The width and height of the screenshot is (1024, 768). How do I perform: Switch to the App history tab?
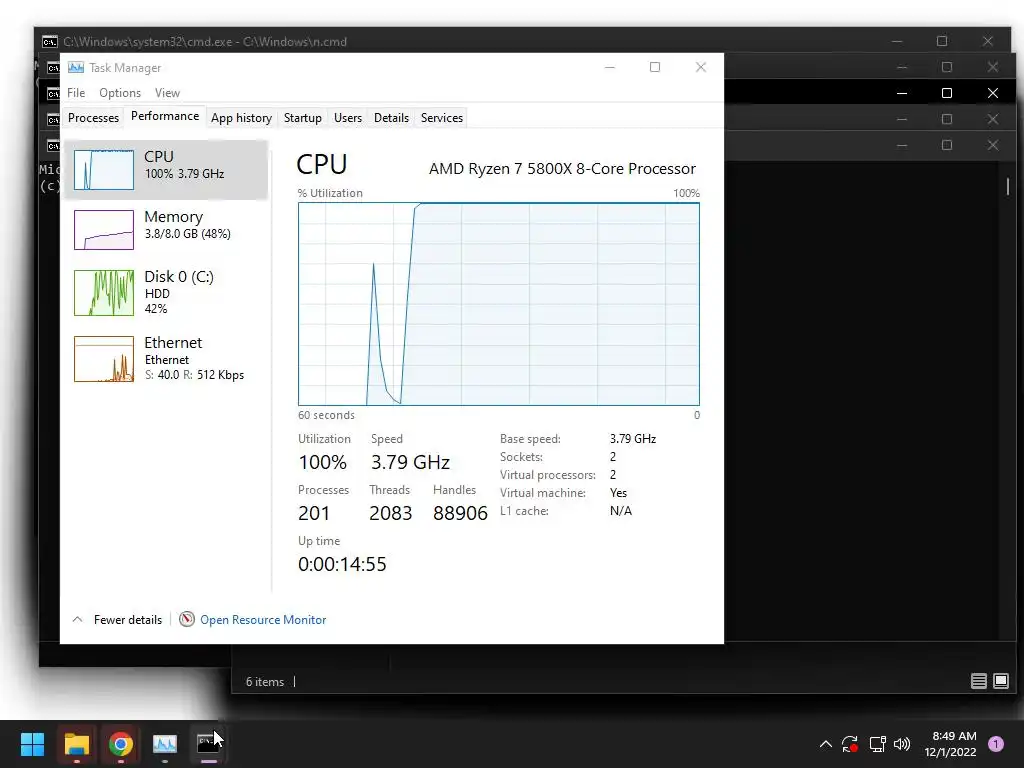point(241,118)
